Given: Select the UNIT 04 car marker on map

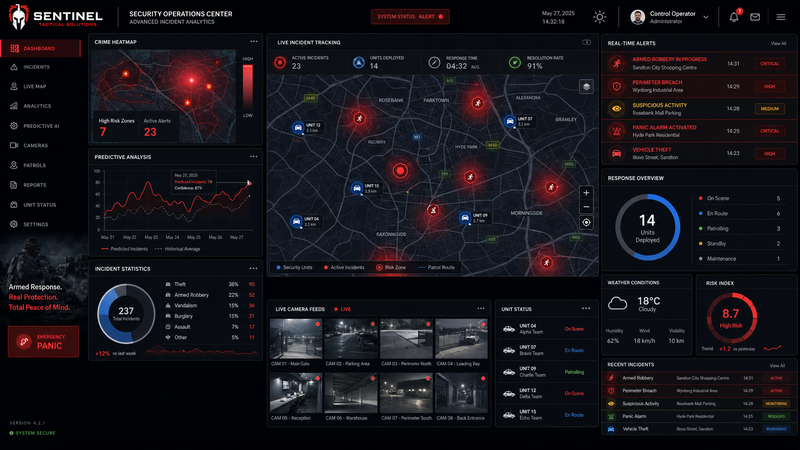Looking at the screenshot, I should [x=296, y=221].
